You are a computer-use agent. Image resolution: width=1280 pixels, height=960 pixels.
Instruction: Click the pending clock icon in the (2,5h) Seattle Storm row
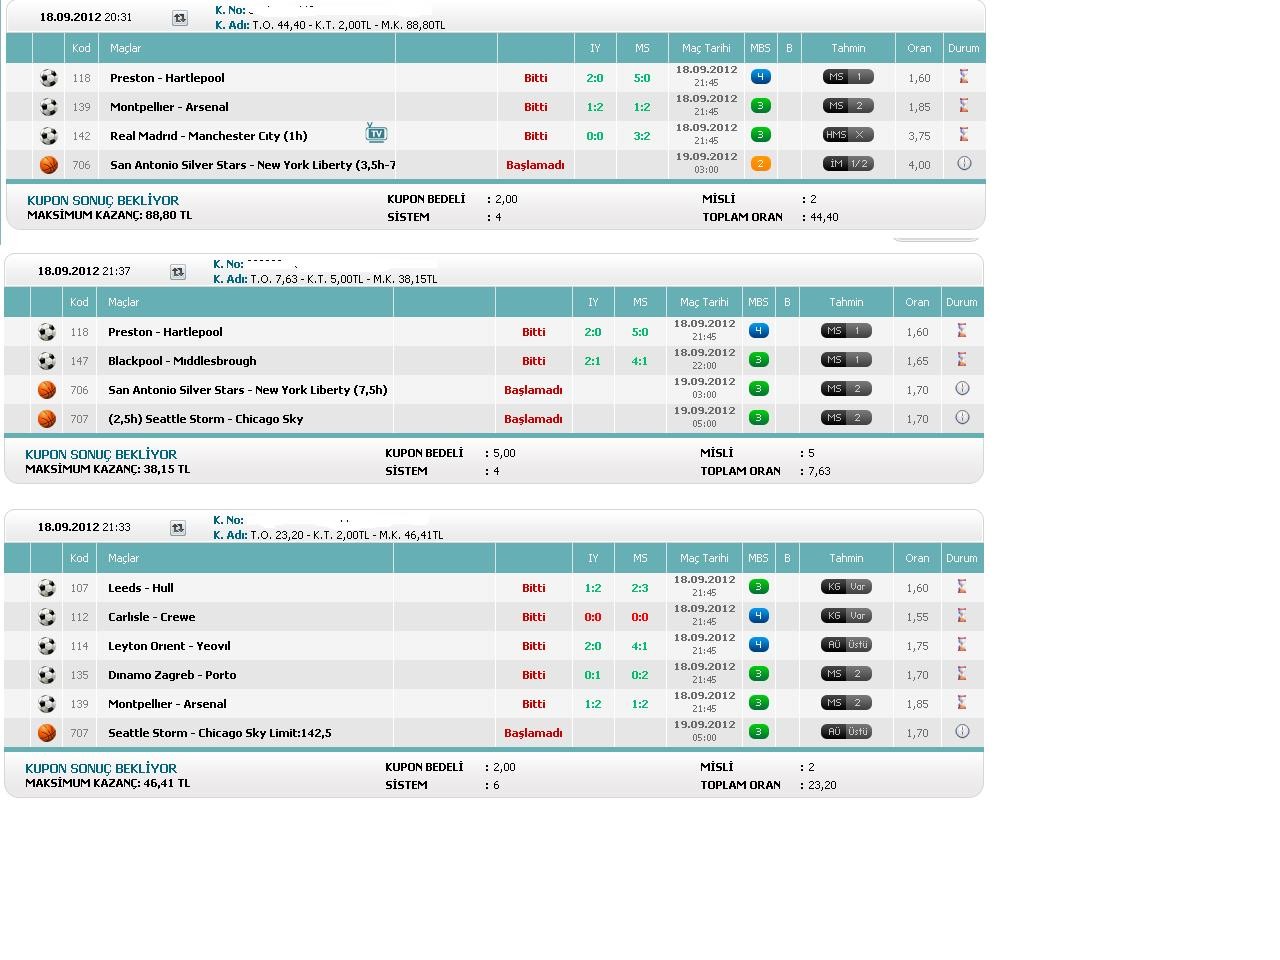[x=962, y=417]
